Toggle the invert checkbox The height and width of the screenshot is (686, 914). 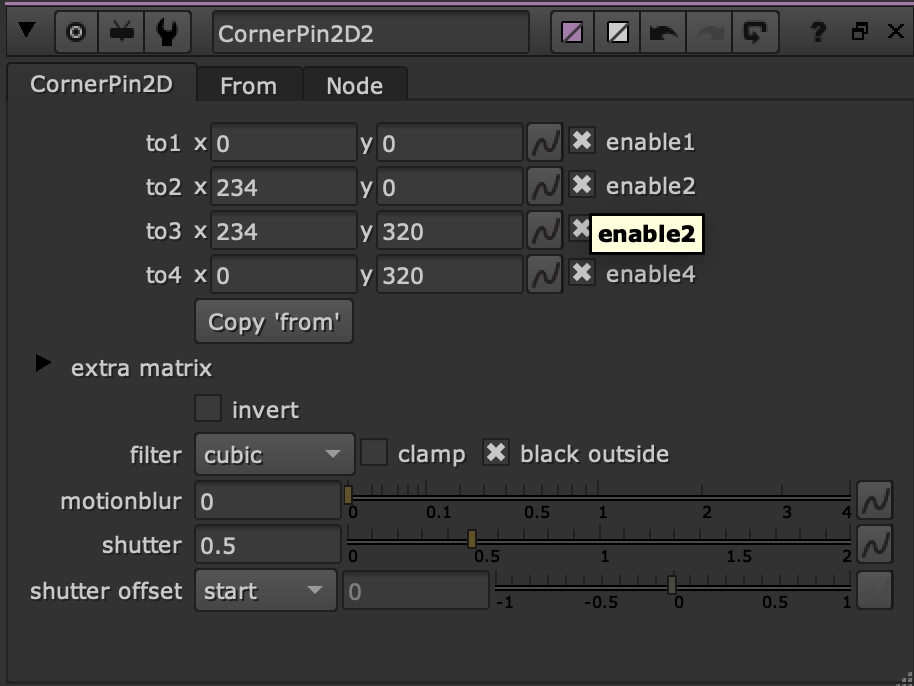(208, 409)
